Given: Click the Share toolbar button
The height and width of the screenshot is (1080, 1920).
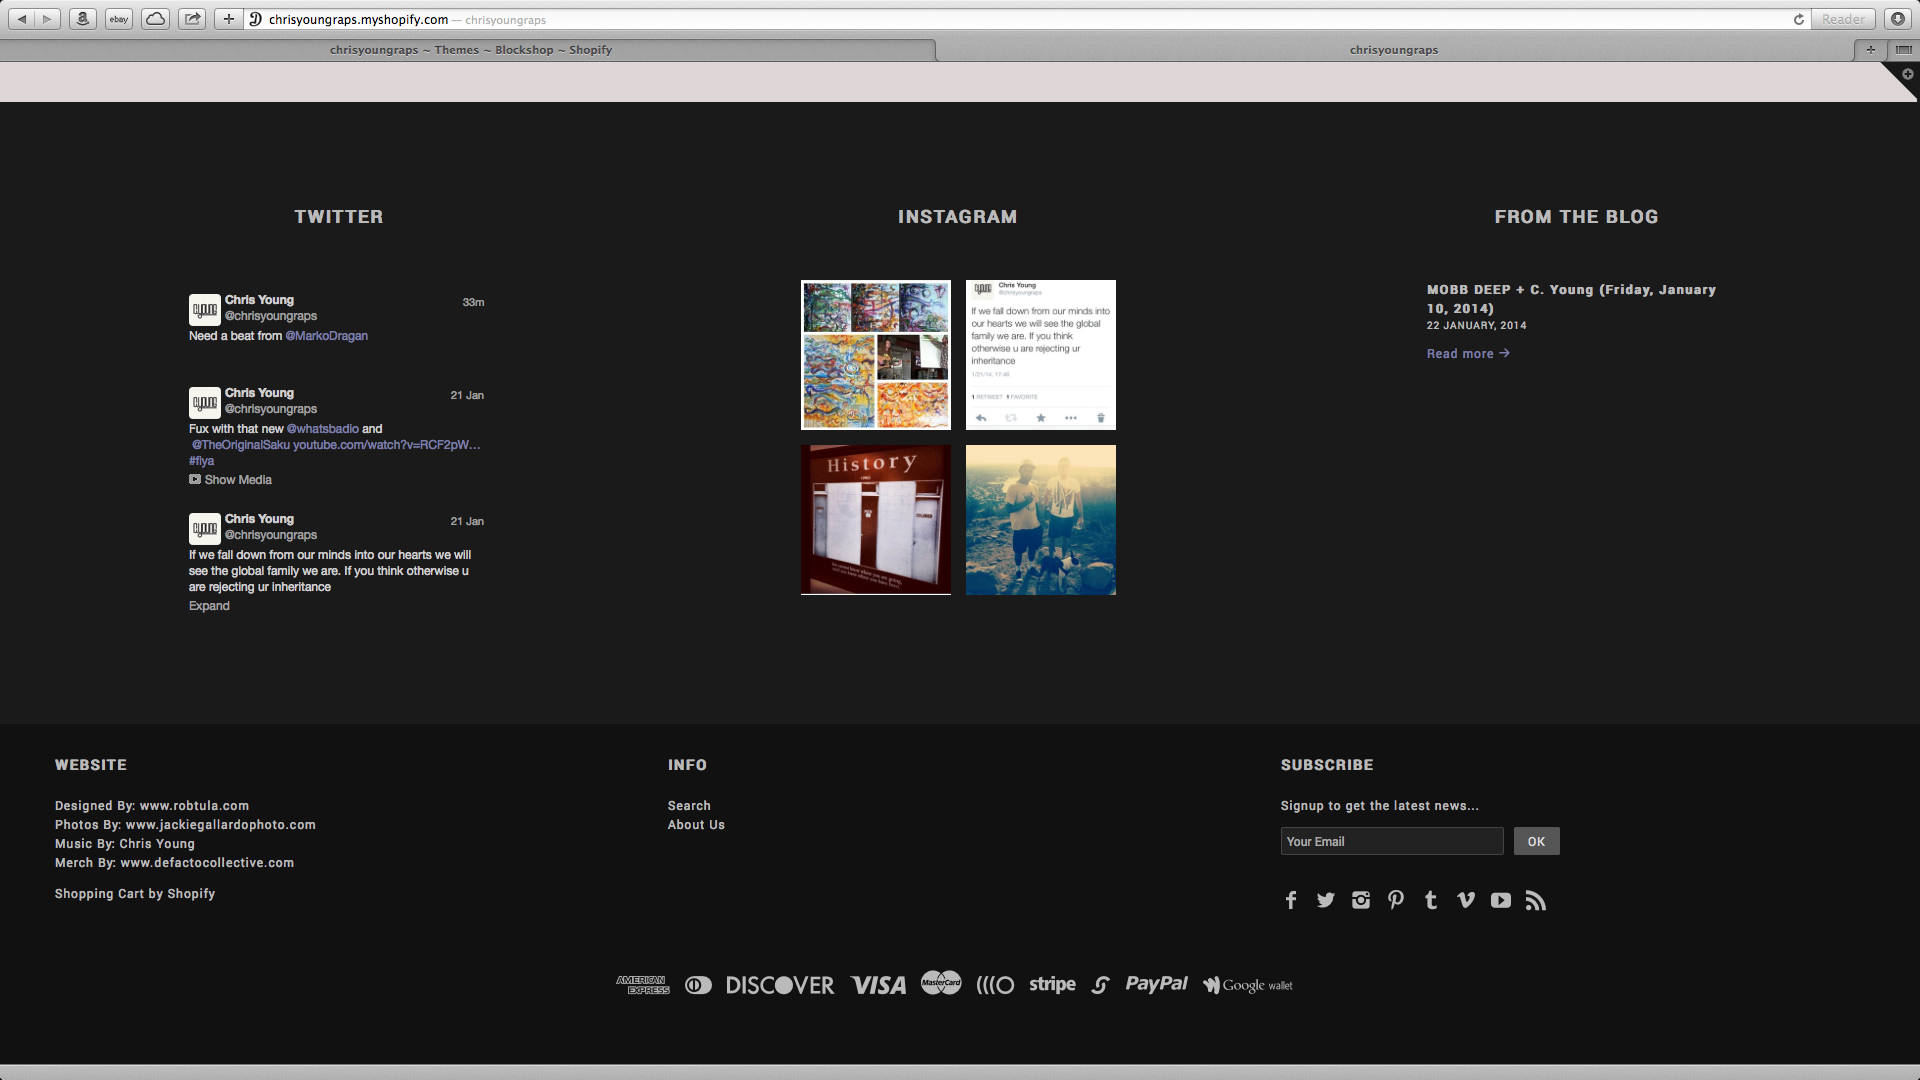Looking at the screenshot, I should pyautogui.click(x=192, y=19).
